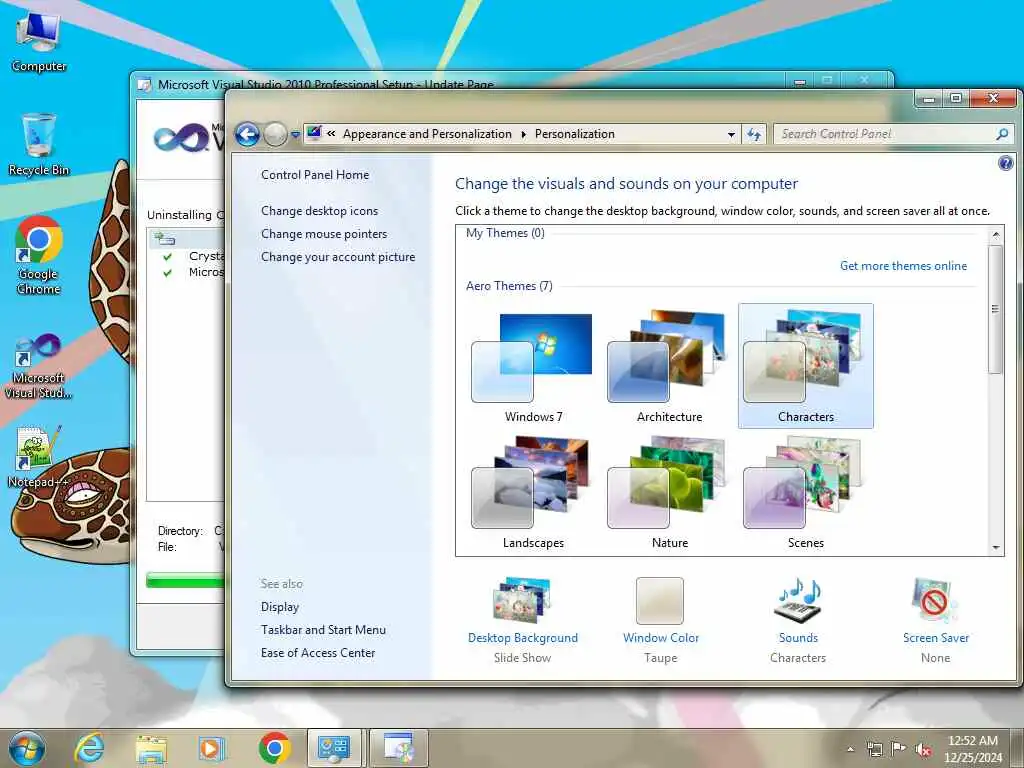Open the Notepad++ desktop shortcut
The width and height of the screenshot is (1024, 768).
[38, 456]
